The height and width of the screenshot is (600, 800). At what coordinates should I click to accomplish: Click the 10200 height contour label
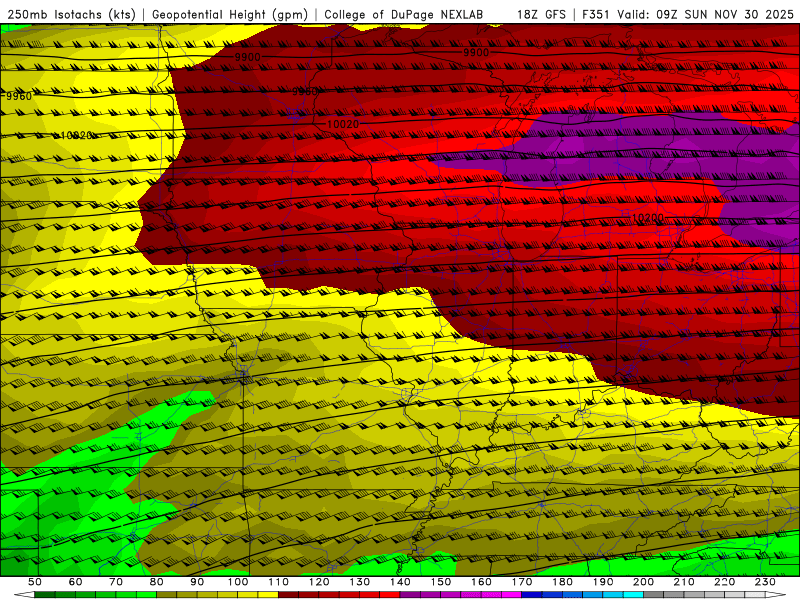648,218
